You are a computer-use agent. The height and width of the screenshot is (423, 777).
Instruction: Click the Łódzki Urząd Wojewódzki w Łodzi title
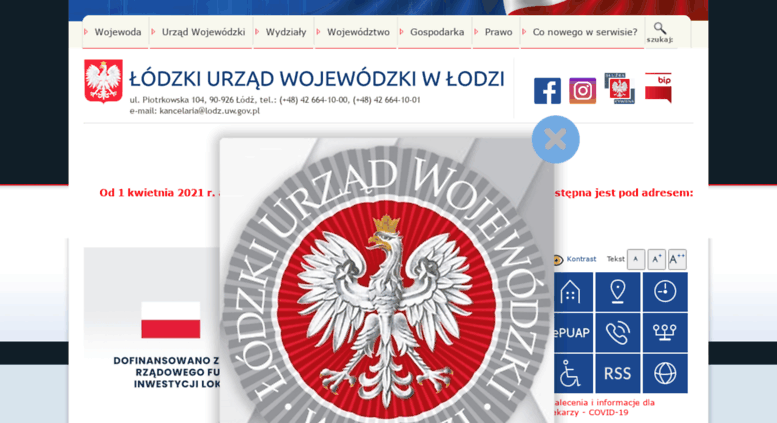(317, 79)
